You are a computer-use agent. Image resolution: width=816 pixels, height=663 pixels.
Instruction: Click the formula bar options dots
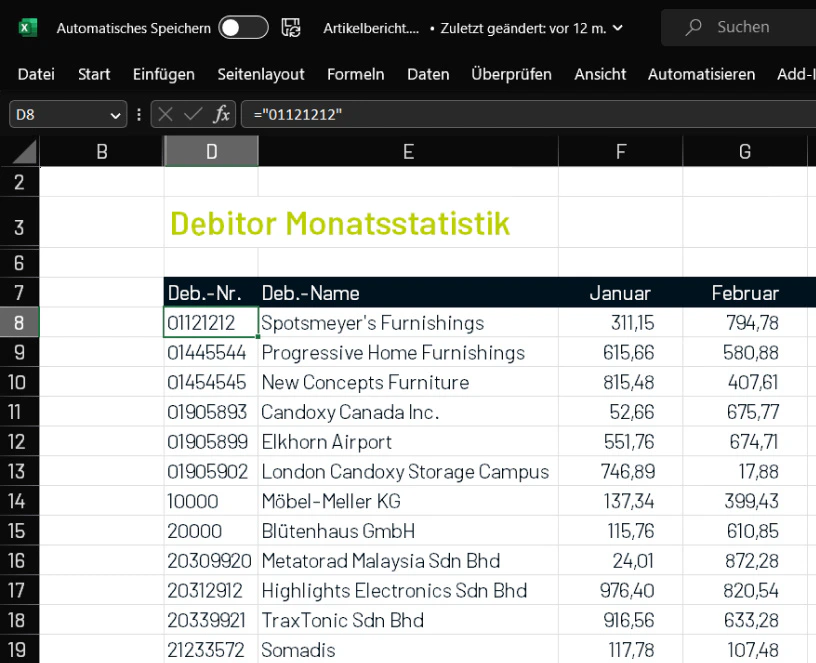click(138, 114)
